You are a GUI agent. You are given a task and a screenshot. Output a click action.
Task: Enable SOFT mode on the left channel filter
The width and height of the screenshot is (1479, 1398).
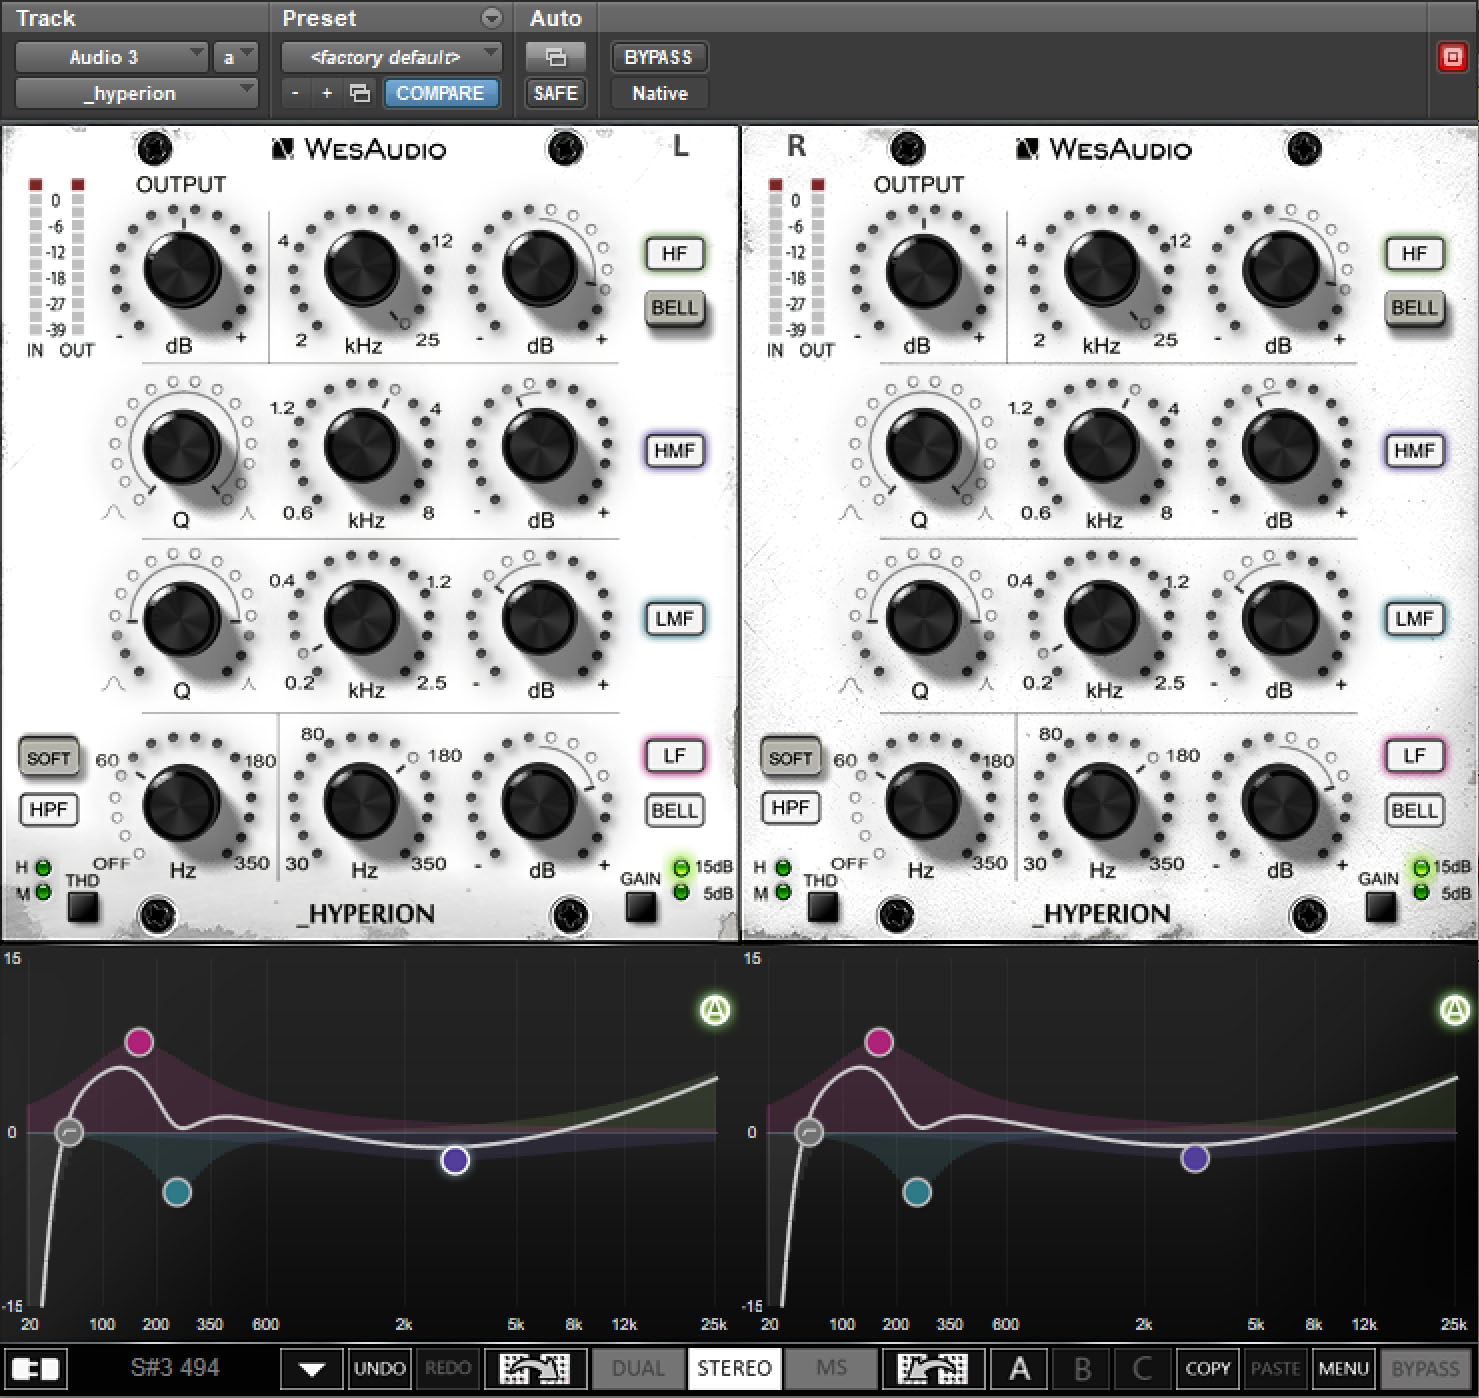49,757
